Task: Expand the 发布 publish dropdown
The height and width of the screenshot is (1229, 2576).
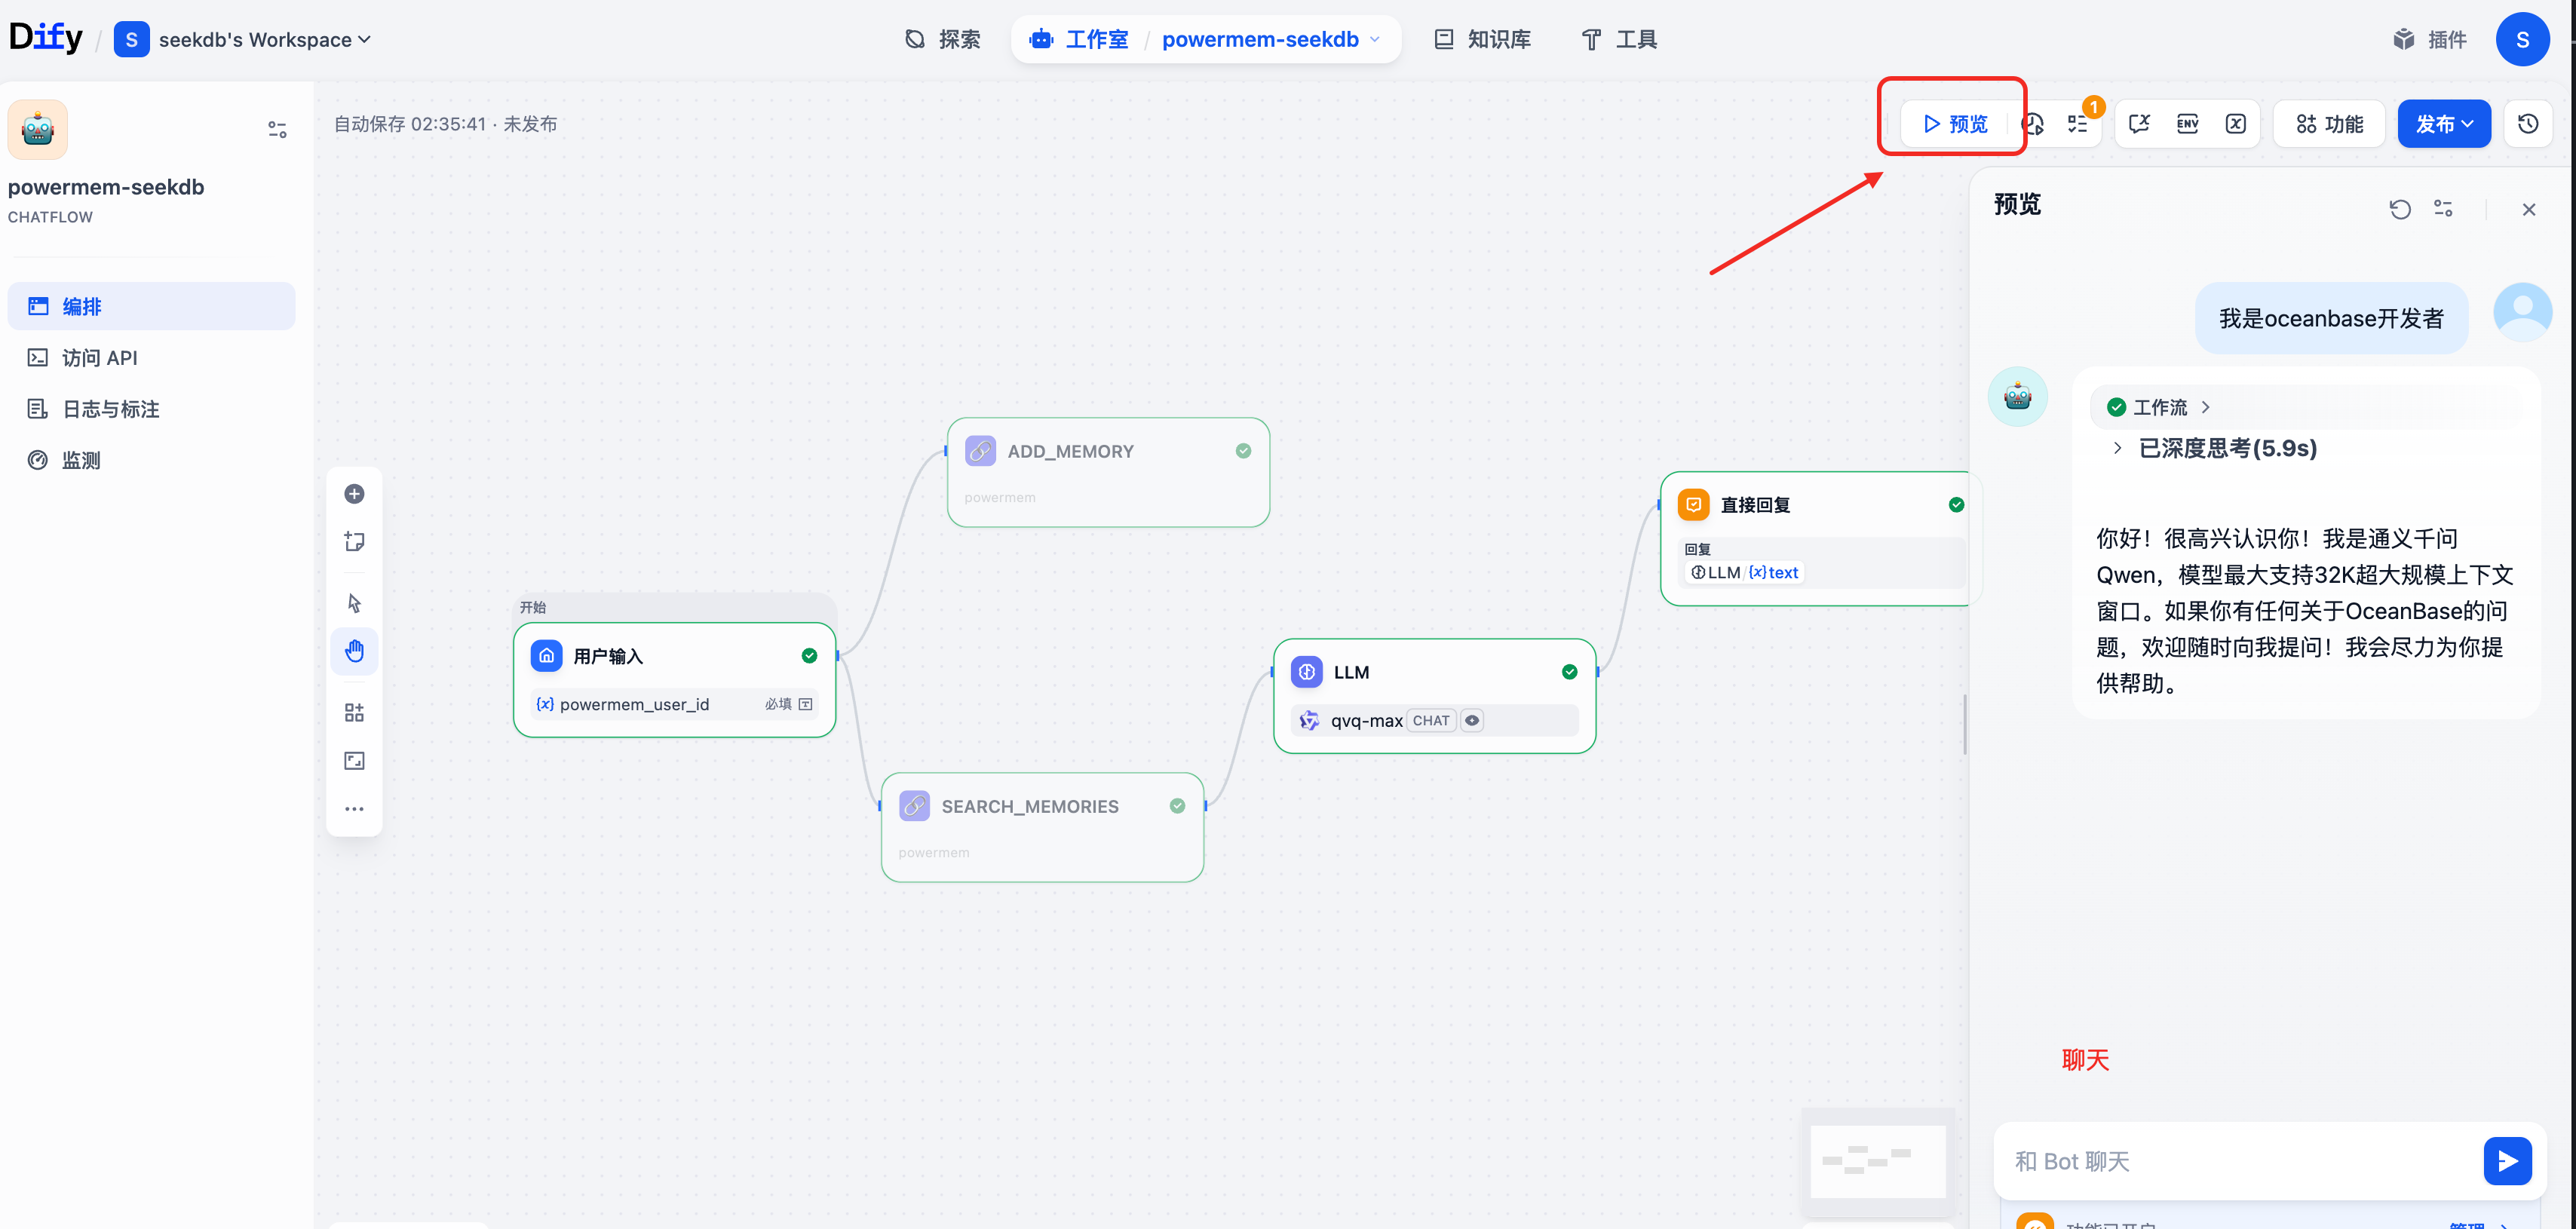Action: coord(2443,124)
